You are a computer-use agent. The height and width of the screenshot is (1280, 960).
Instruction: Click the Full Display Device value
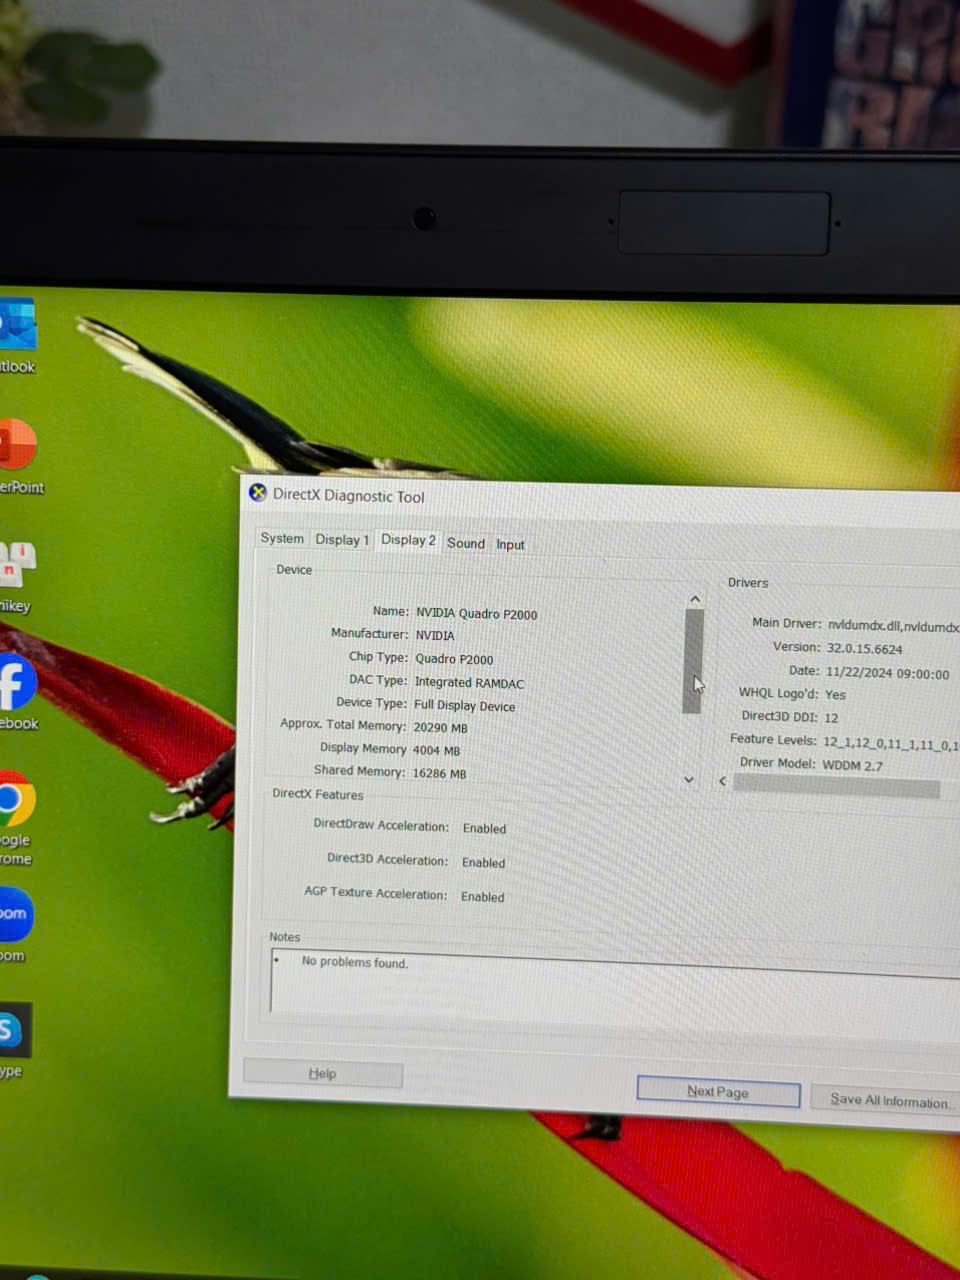click(x=465, y=706)
